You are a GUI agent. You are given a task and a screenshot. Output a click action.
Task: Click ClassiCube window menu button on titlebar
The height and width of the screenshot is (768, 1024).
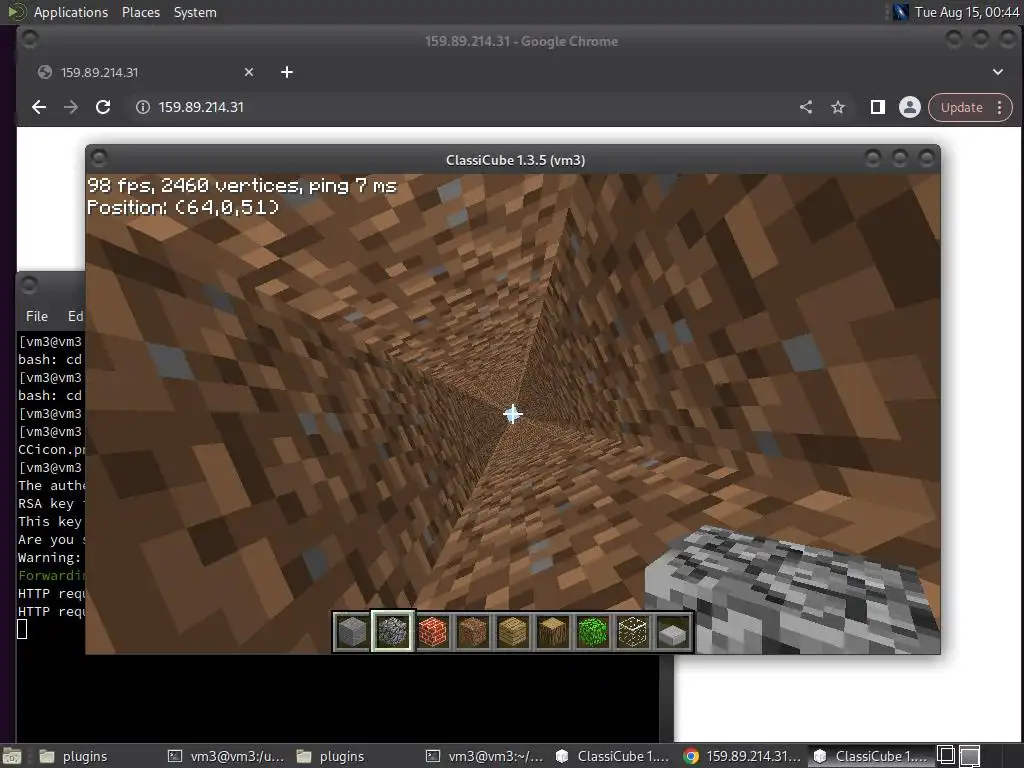[99, 159]
